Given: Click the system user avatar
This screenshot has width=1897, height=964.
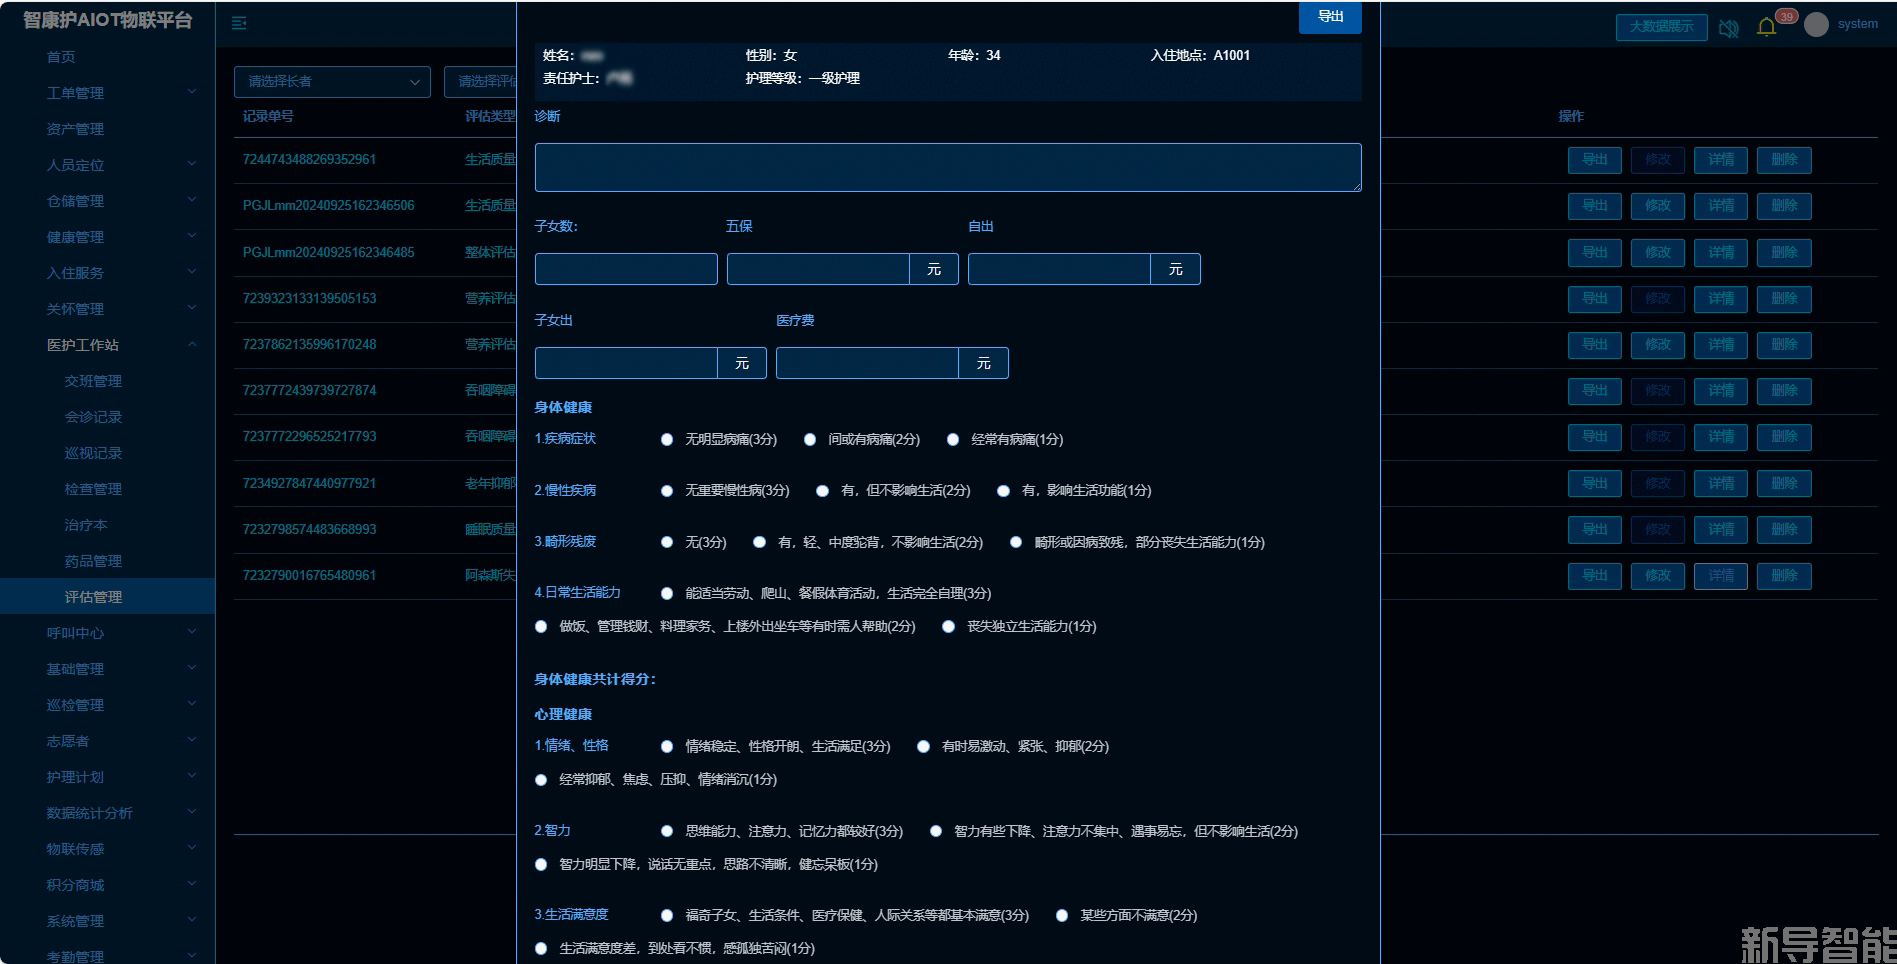Looking at the screenshot, I should tap(1816, 25).
